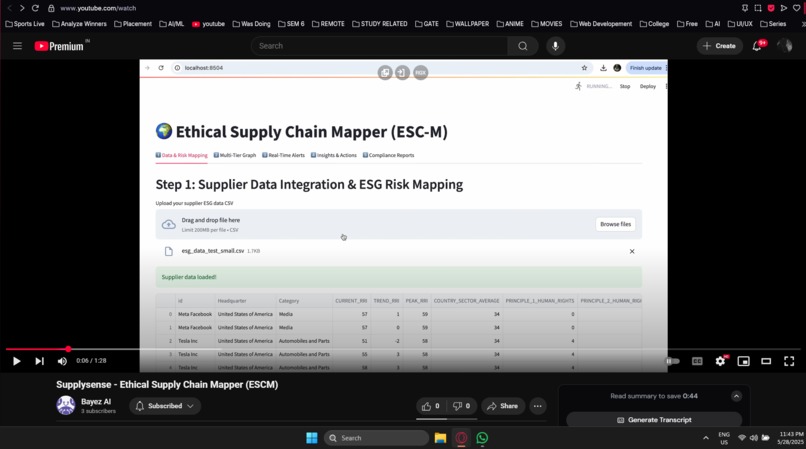Collapse the Read summary panel chevron

[737, 396]
